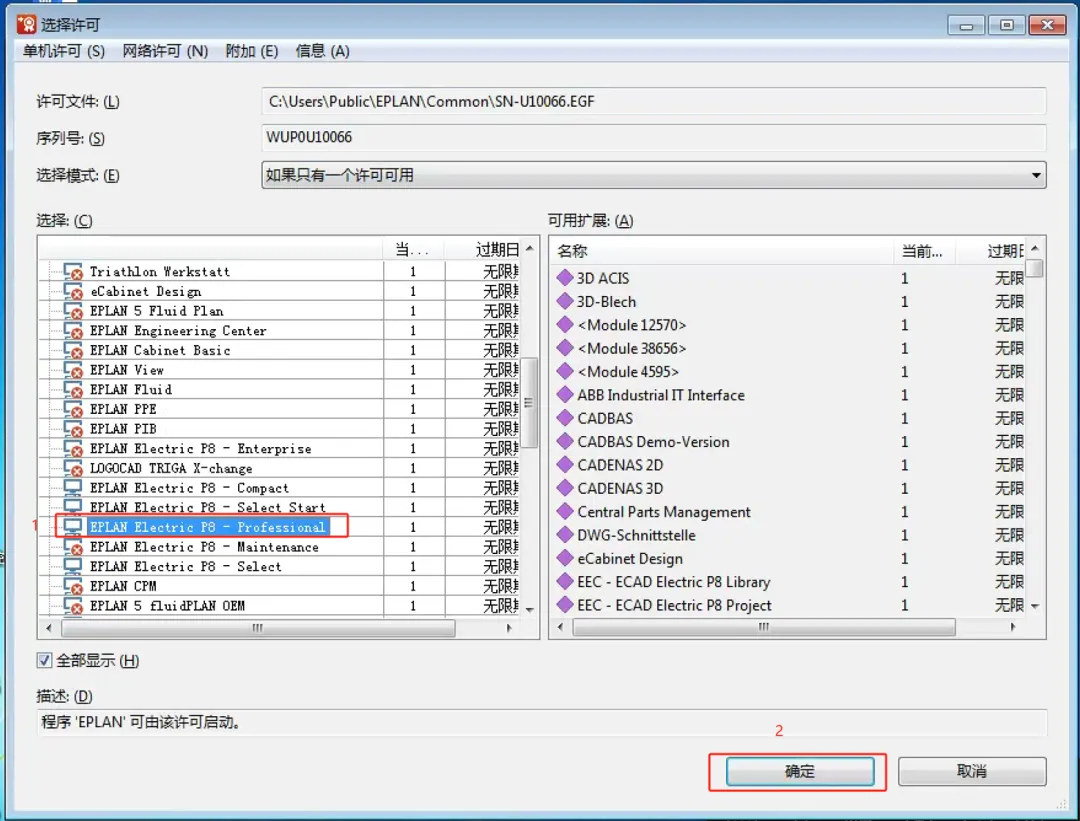Click the EPLAN Fluid license icon
Screen dimensions: 1080x821
[x=73, y=389]
